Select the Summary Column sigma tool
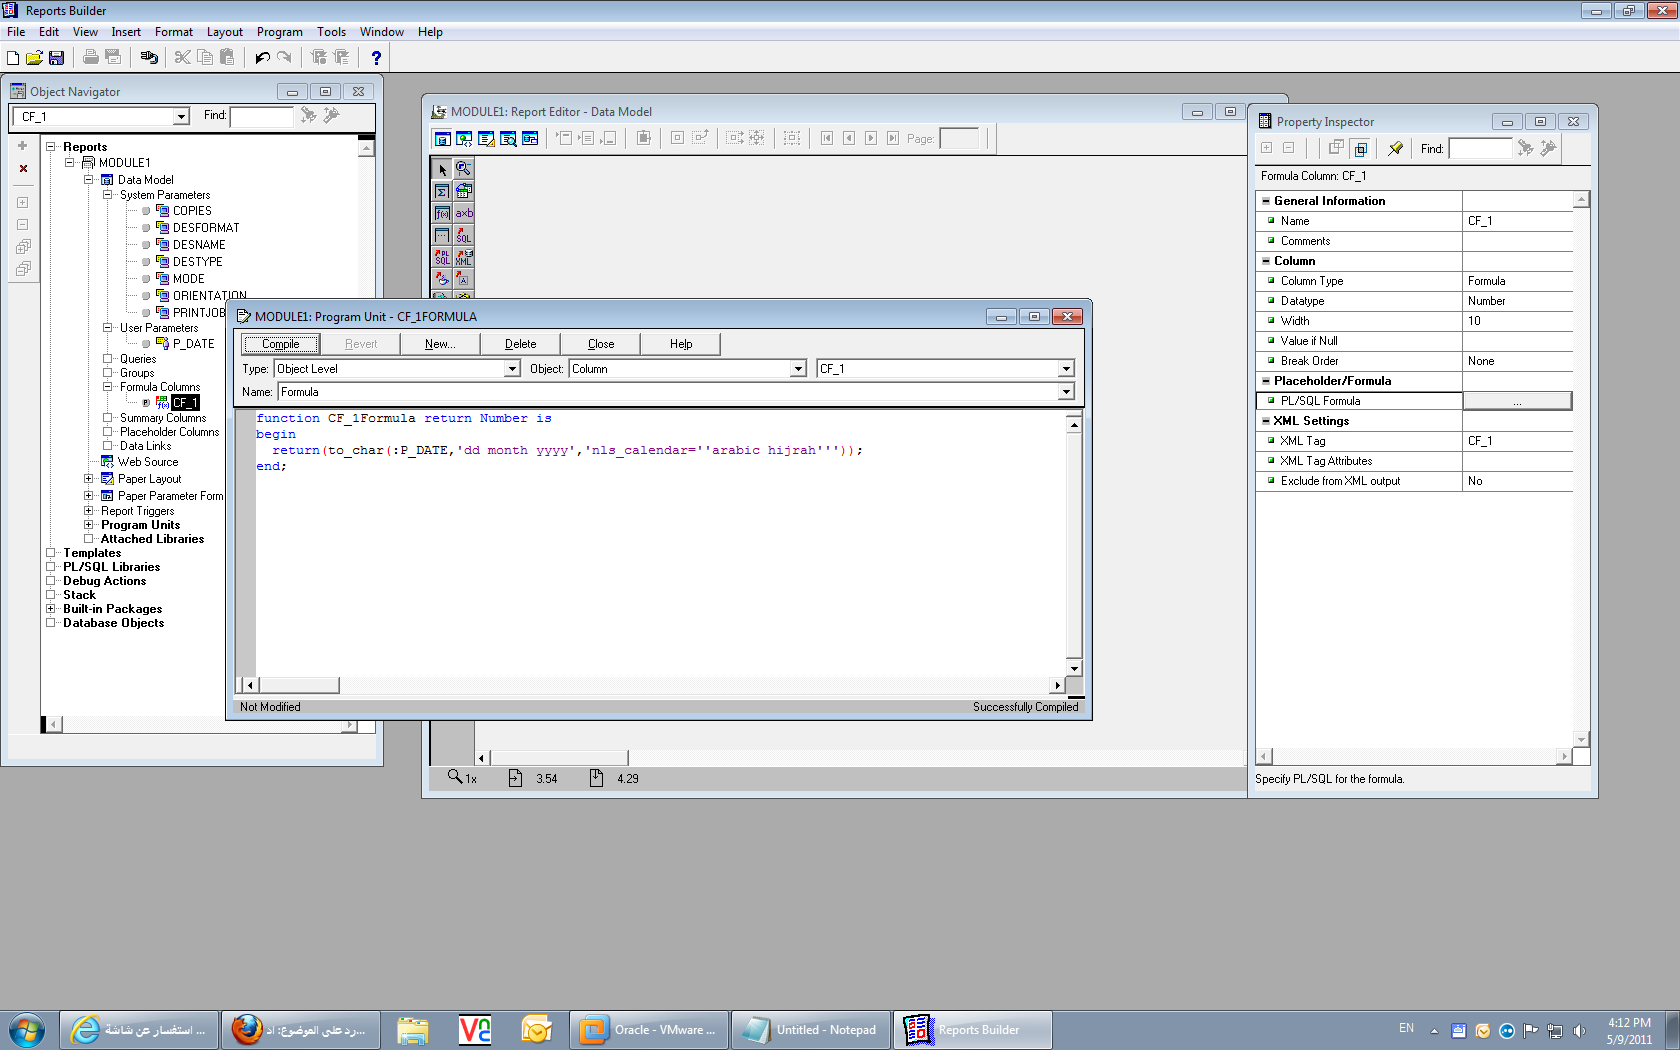 coord(442,191)
